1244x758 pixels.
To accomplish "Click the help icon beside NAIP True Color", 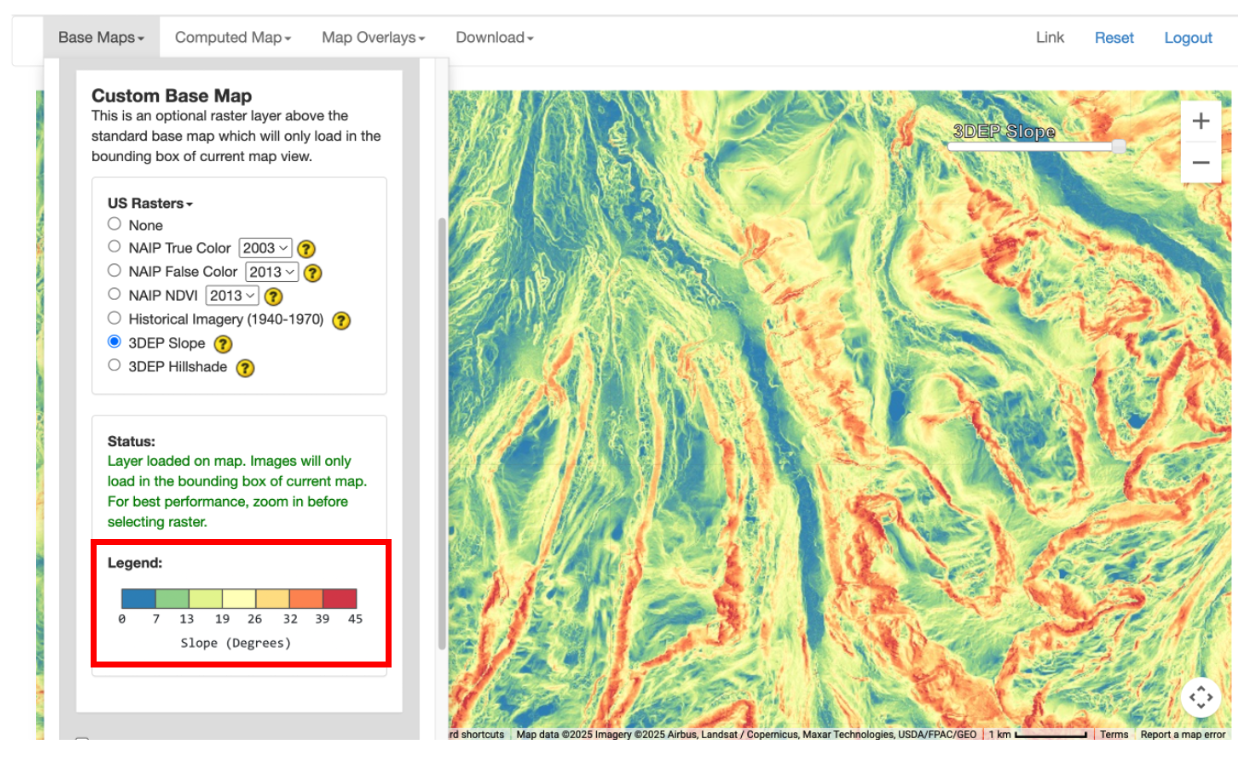I will pyautogui.click(x=307, y=248).
